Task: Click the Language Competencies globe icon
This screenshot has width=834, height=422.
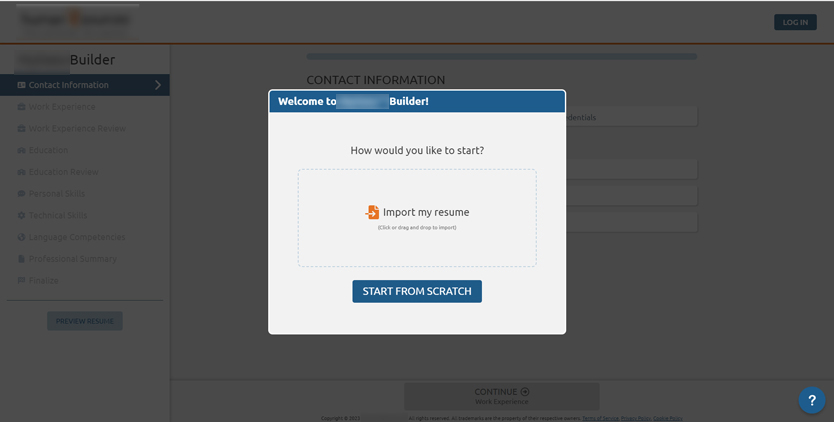Action: (x=21, y=237)
